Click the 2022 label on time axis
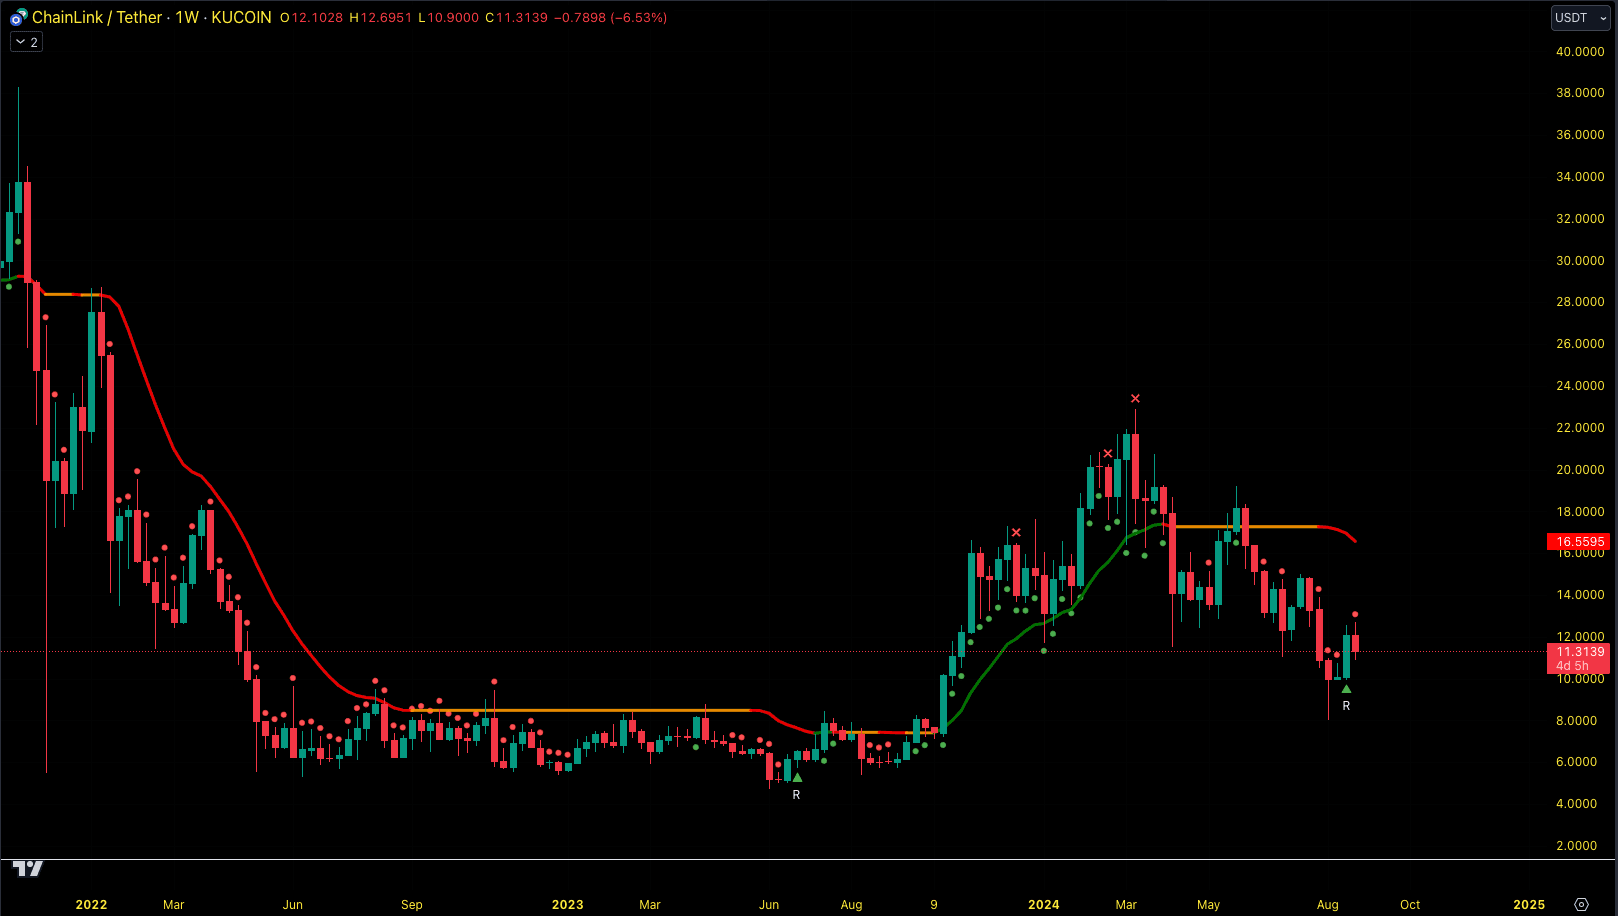The image size is (1618, 916). point(91,904)
